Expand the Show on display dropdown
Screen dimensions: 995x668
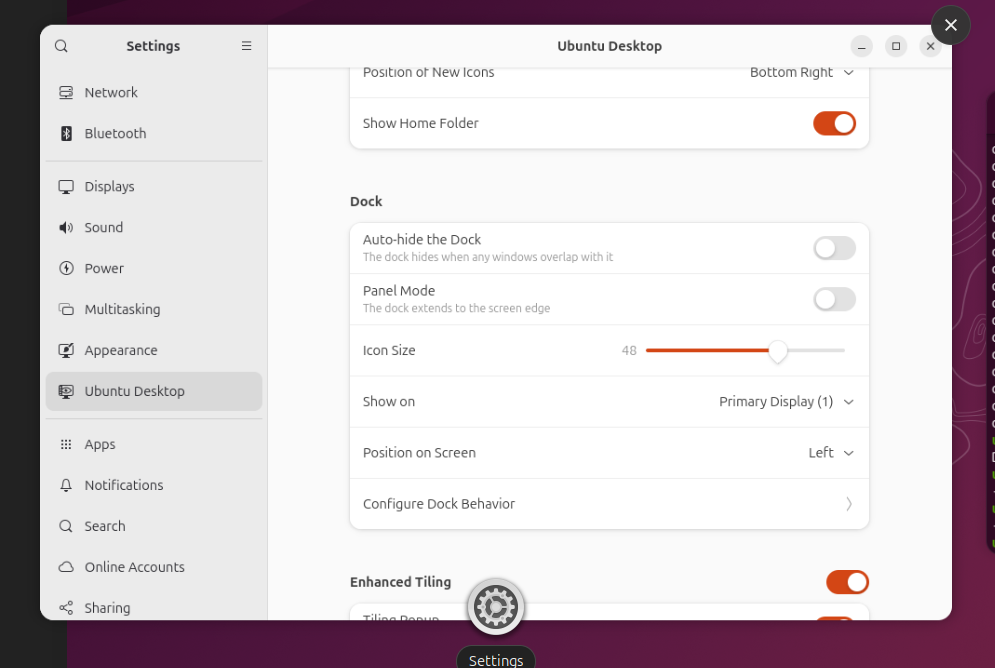tap(786, 402)
